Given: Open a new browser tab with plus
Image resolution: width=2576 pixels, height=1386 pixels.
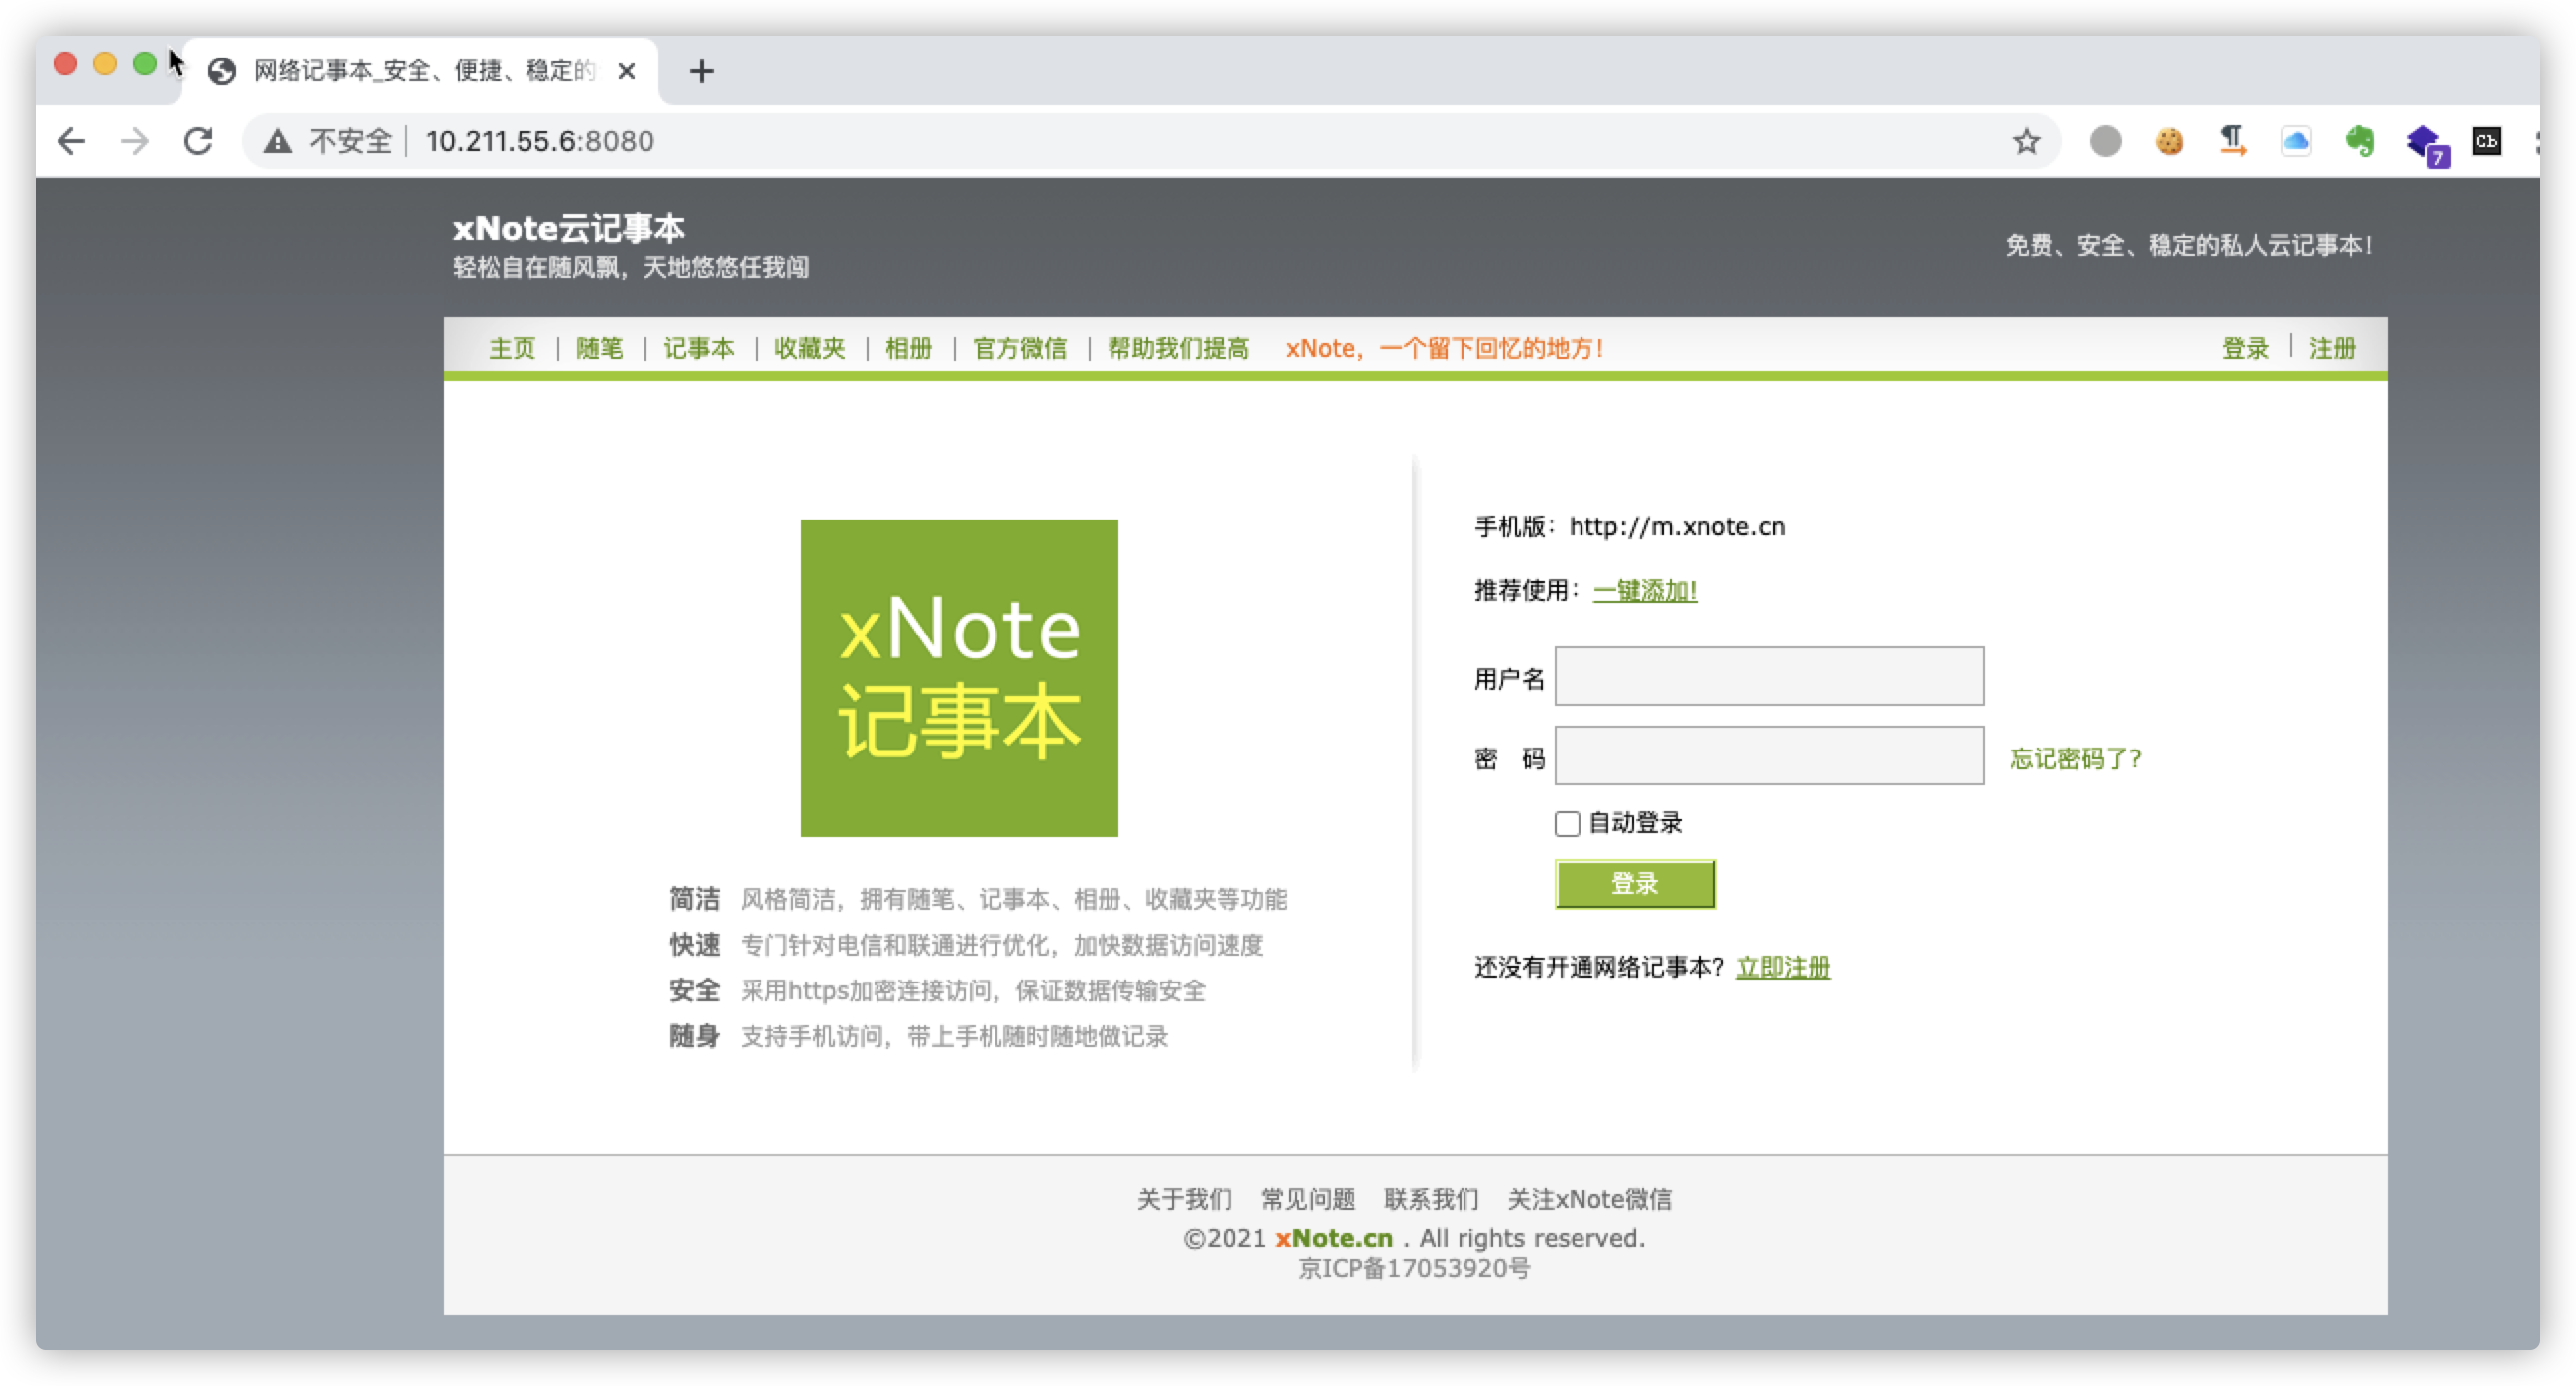Looking at the screenshot, I should click(701, 71).
